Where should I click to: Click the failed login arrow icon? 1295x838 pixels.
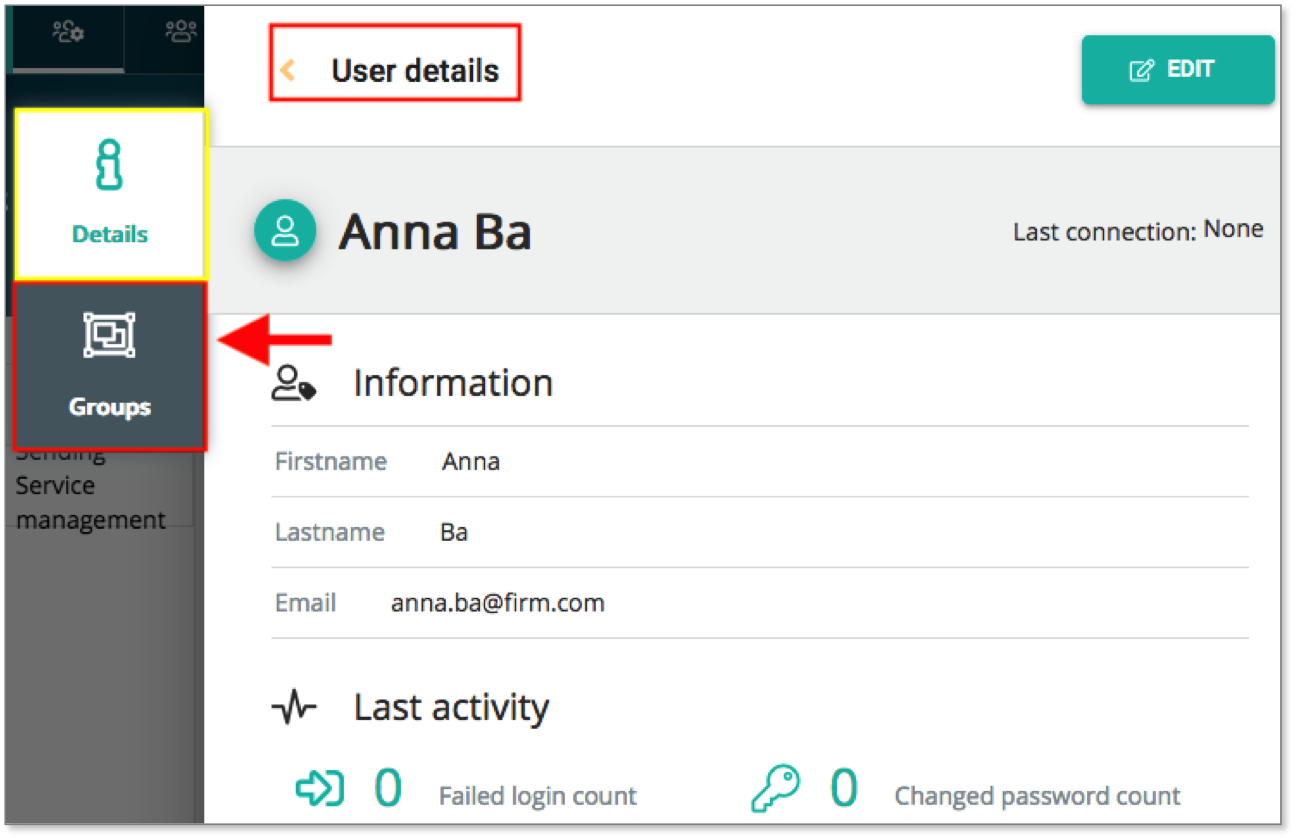point(320,790)
